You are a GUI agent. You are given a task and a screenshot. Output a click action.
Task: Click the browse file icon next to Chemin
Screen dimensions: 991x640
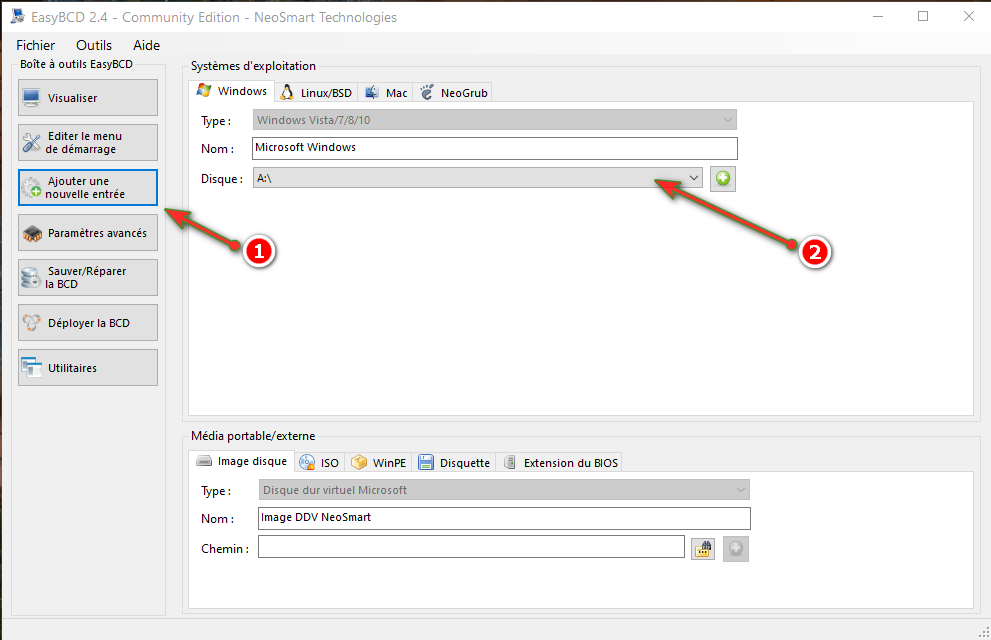703,548
